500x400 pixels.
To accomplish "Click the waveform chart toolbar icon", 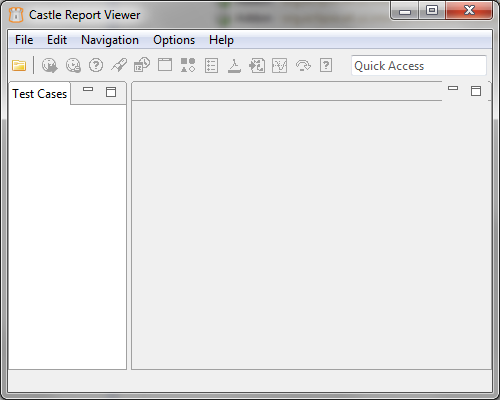I will [x=279, y=65].
